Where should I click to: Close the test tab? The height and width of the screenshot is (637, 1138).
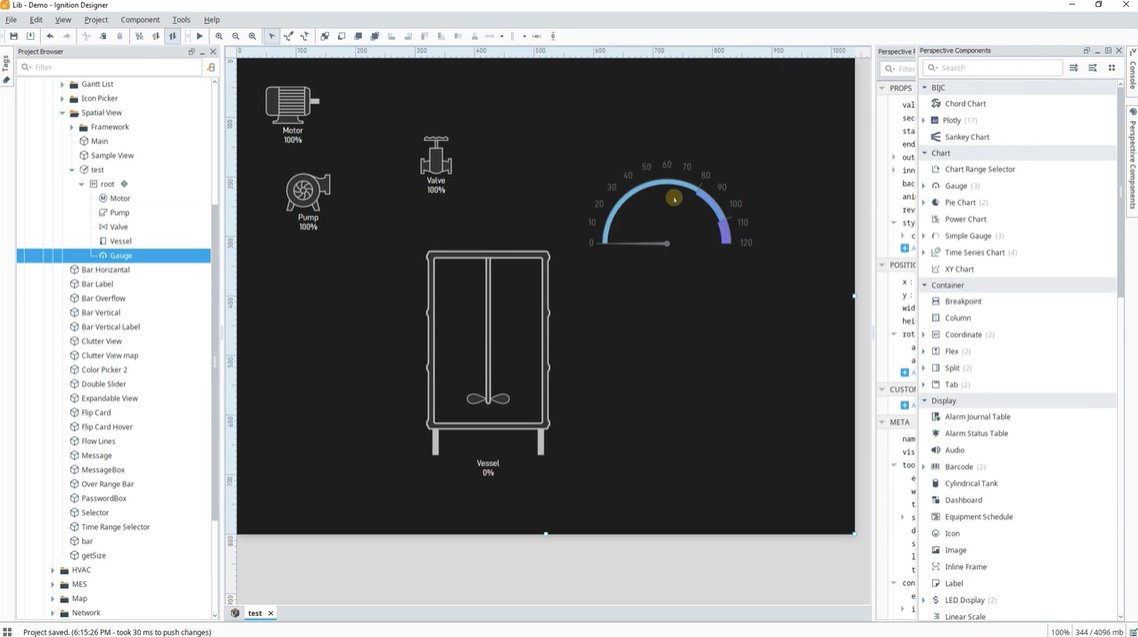pyautogui.click(x=271, y=613)
